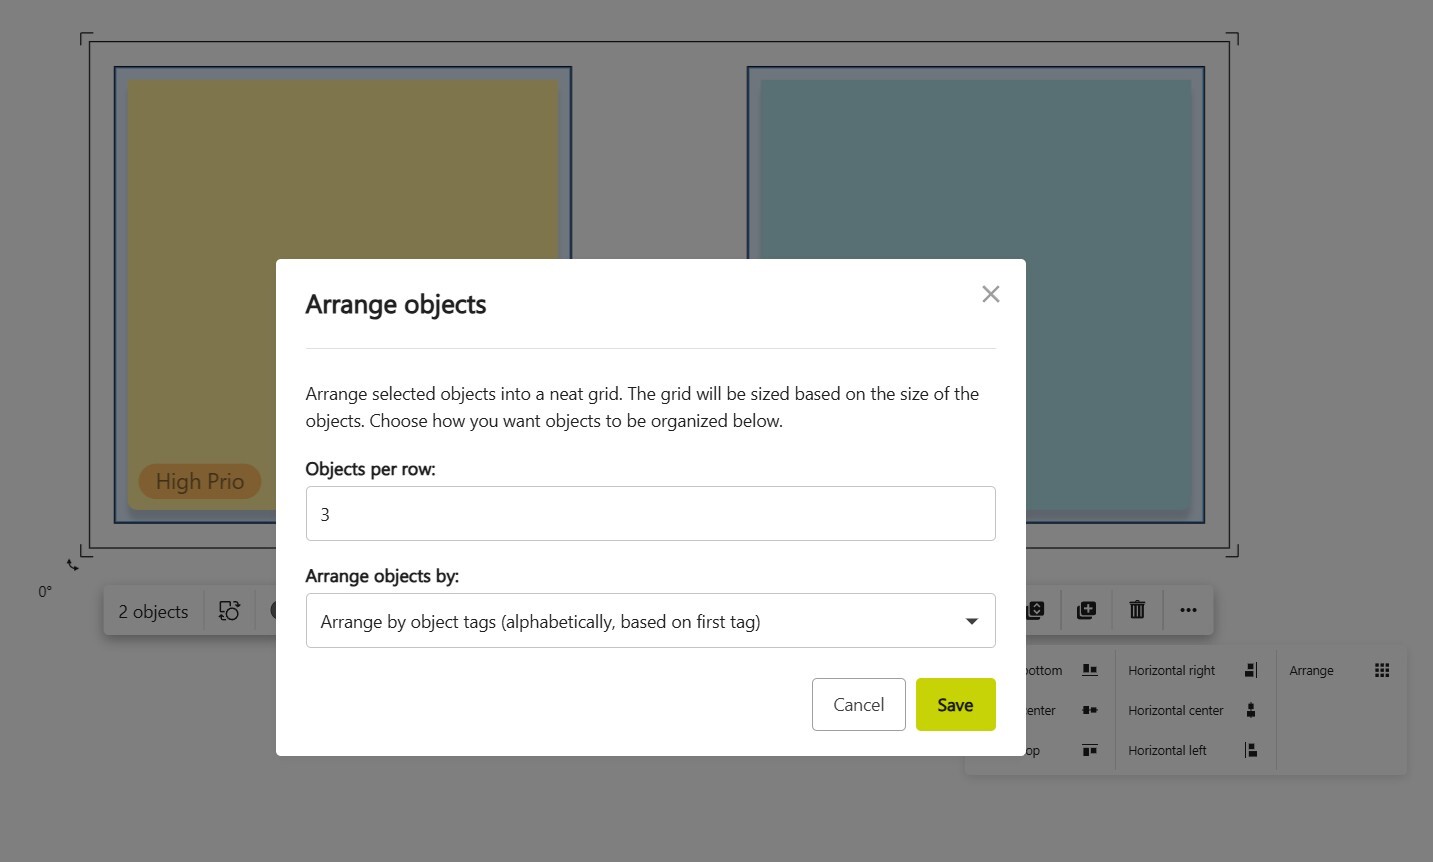Align objects to vertical center icon
The image size is (1433, 862).
coord(1090,710)
